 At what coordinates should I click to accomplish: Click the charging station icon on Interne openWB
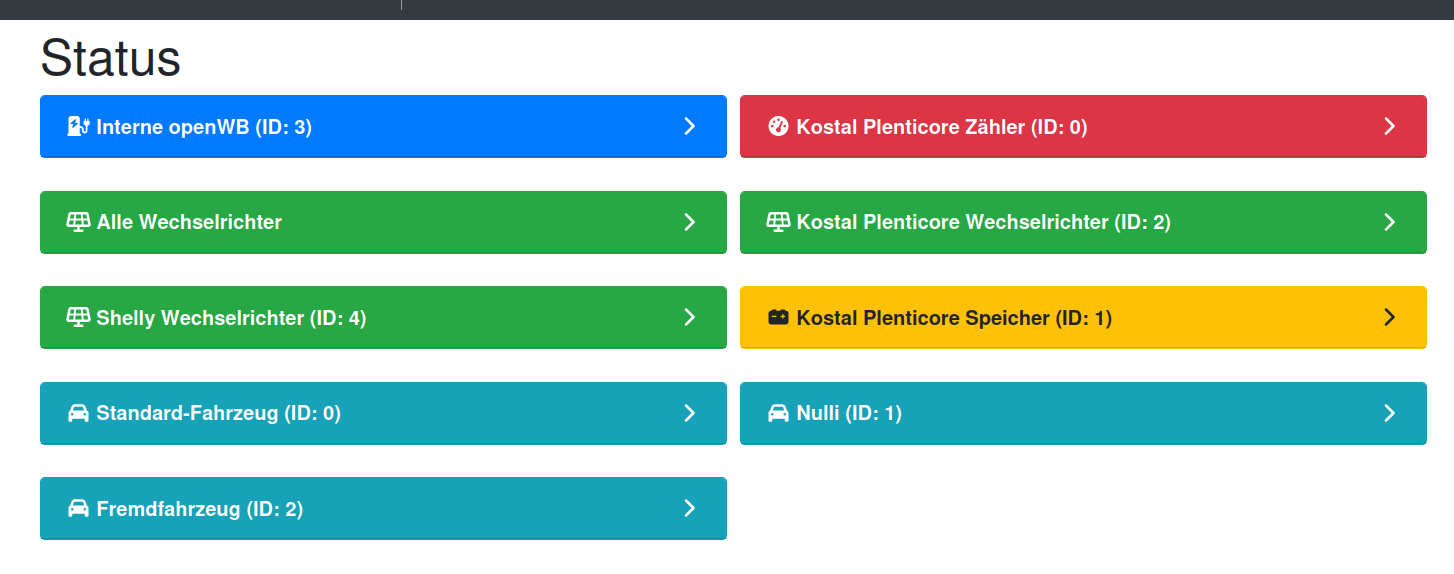coord(78,126)
